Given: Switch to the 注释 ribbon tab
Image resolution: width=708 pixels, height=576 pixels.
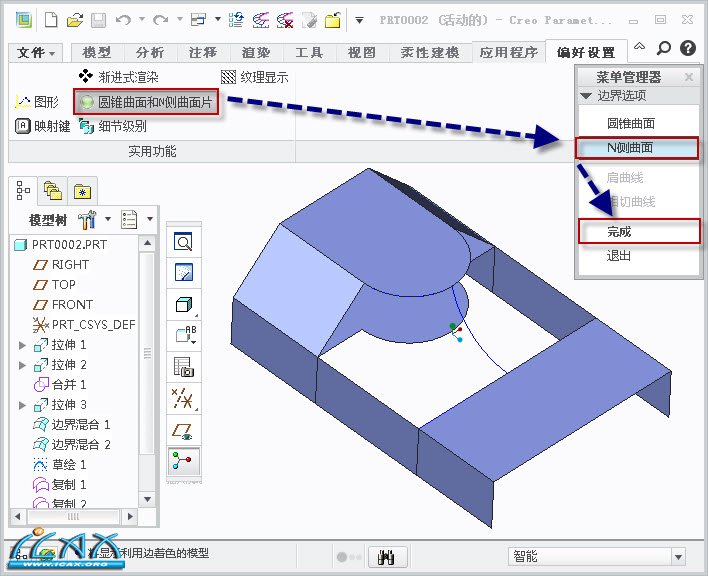Looking at the screenshot, I should pos(203,53).
